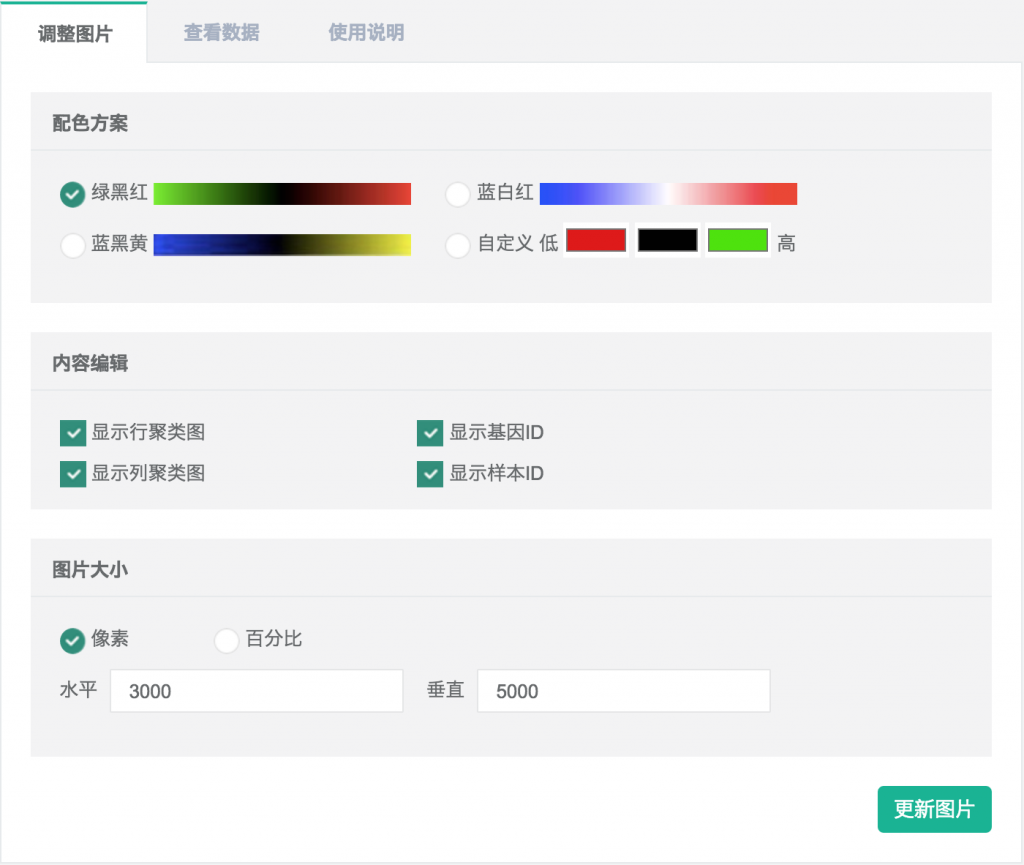Disable the 显示样本ID checkbox

tap(430, 474)
